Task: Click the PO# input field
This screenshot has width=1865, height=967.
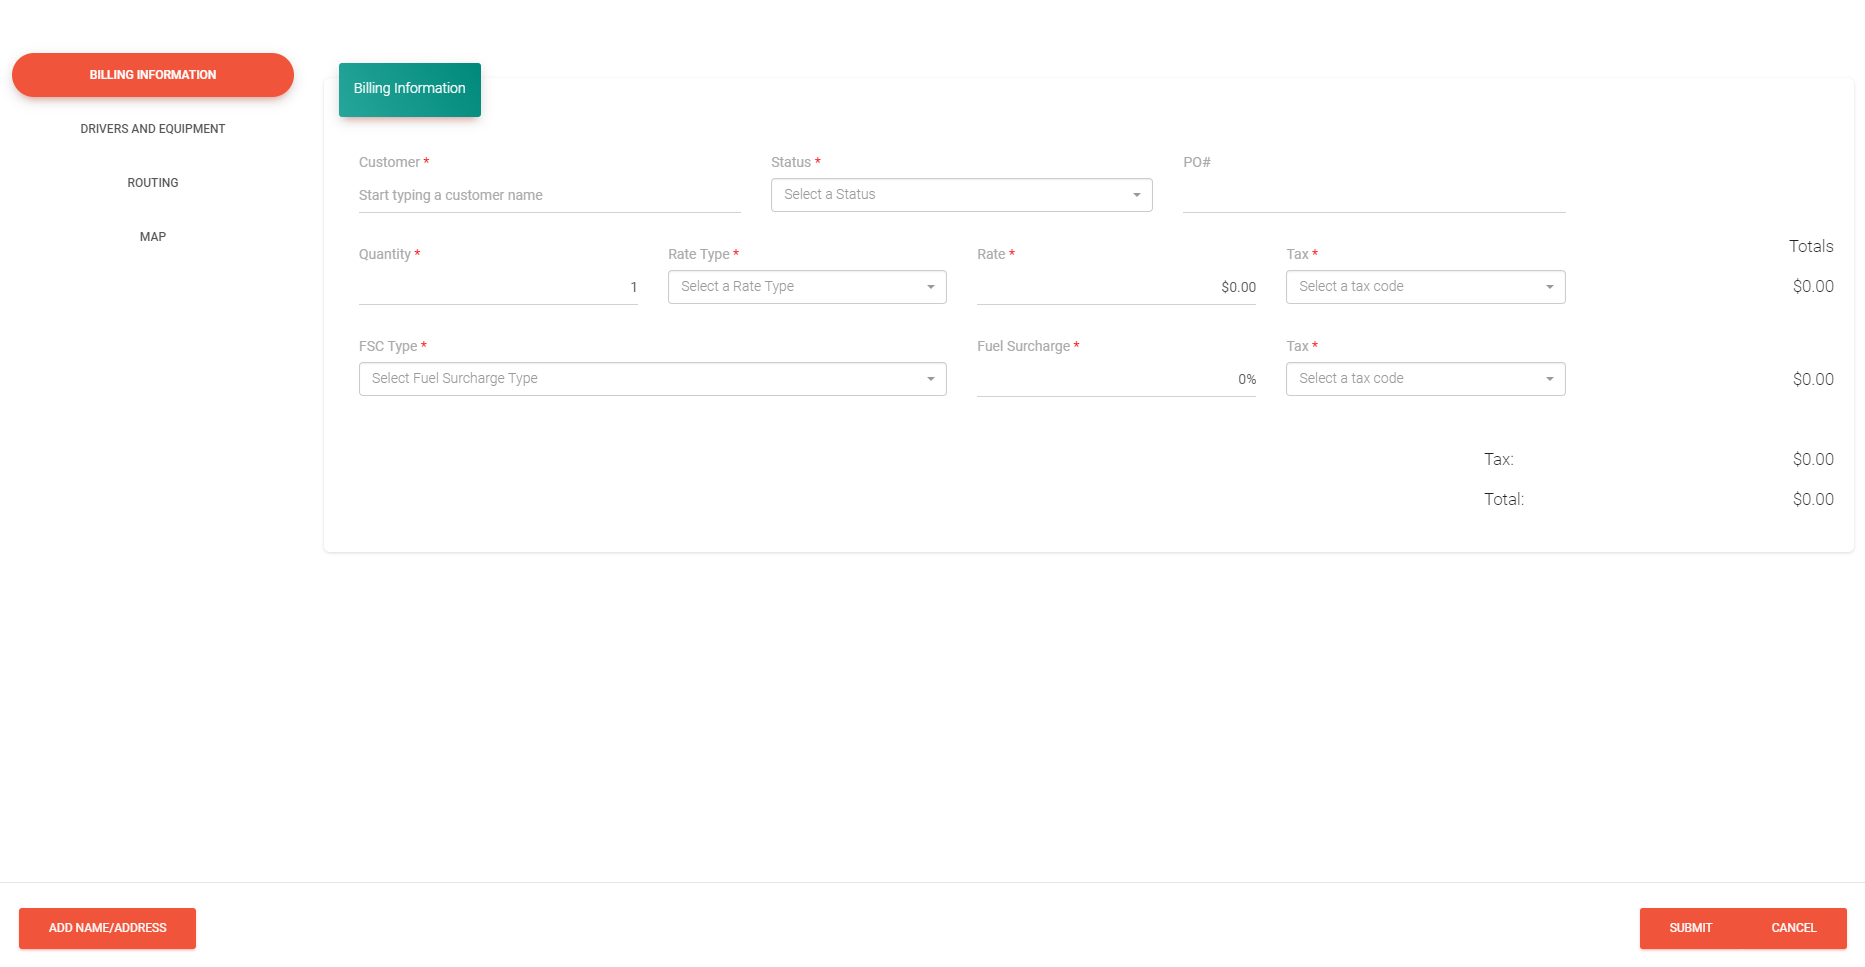Action: 1372,195
